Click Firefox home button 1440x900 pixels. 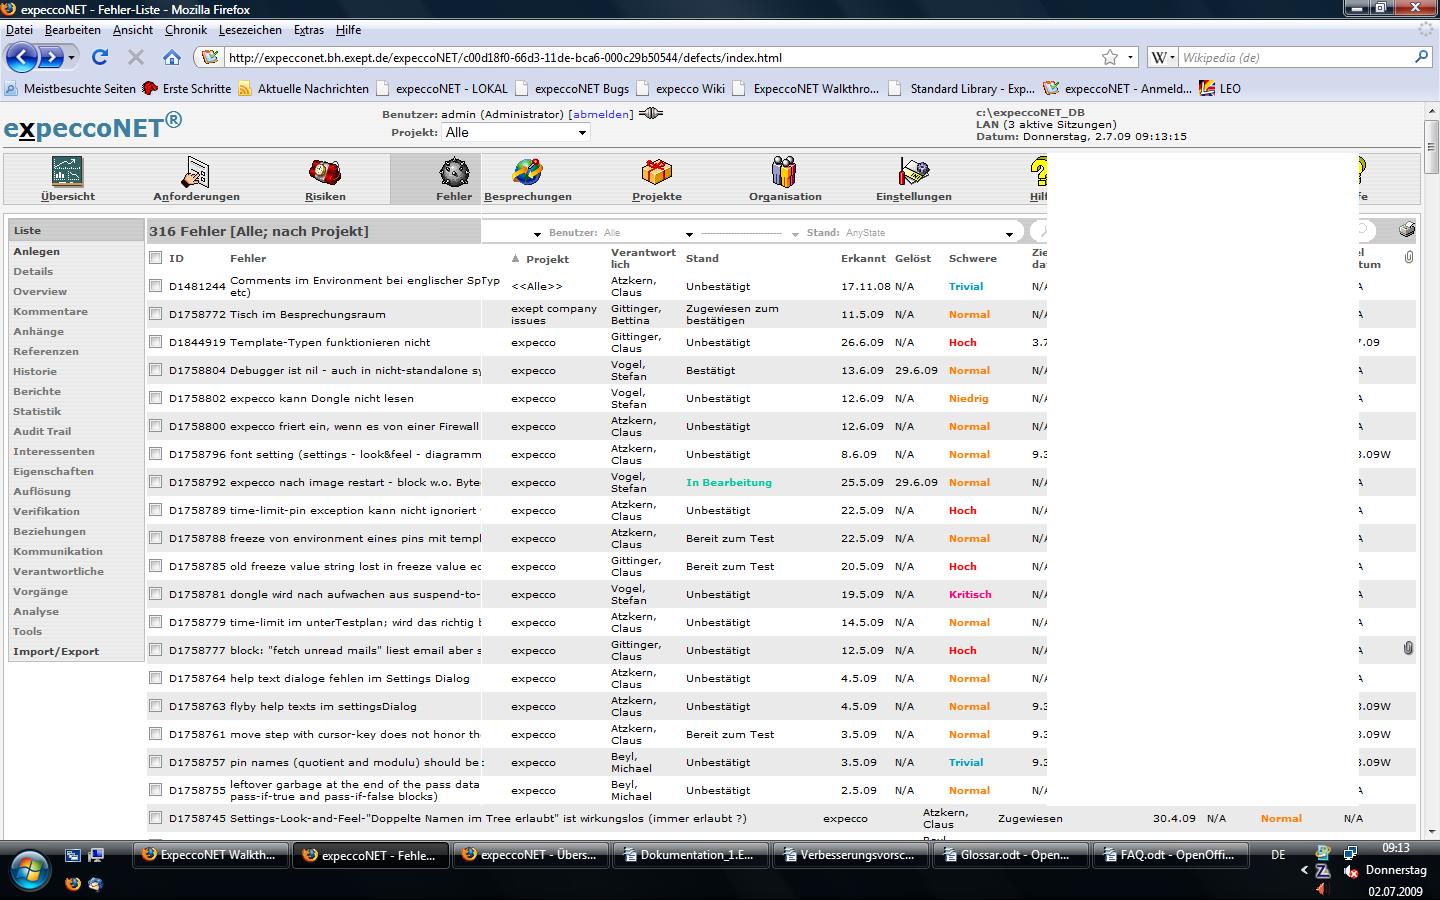172,58
